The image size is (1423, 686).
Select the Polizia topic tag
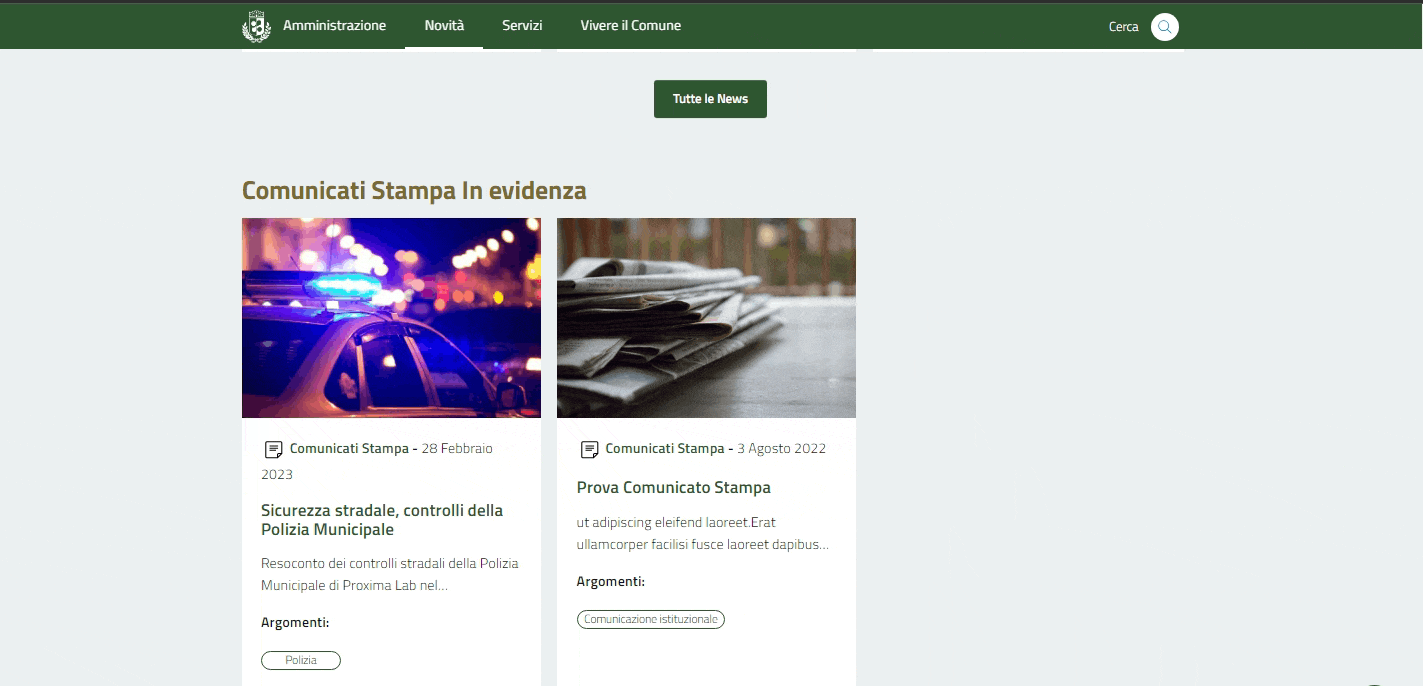[301, 660]
